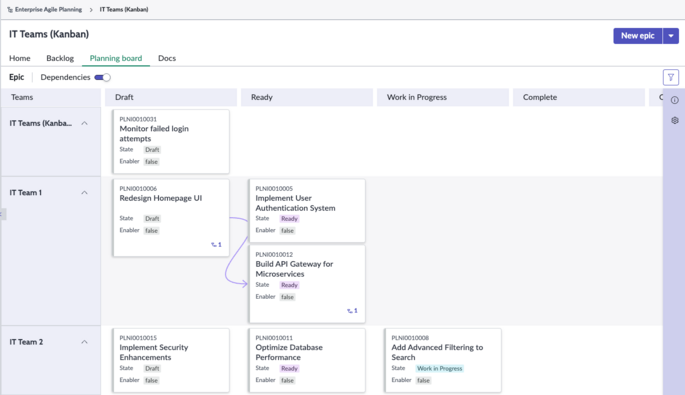The width and height of the screenshot is (685, 395).
Task: Click ID PLNI0010011 on the card
Action: pos(274,338)
